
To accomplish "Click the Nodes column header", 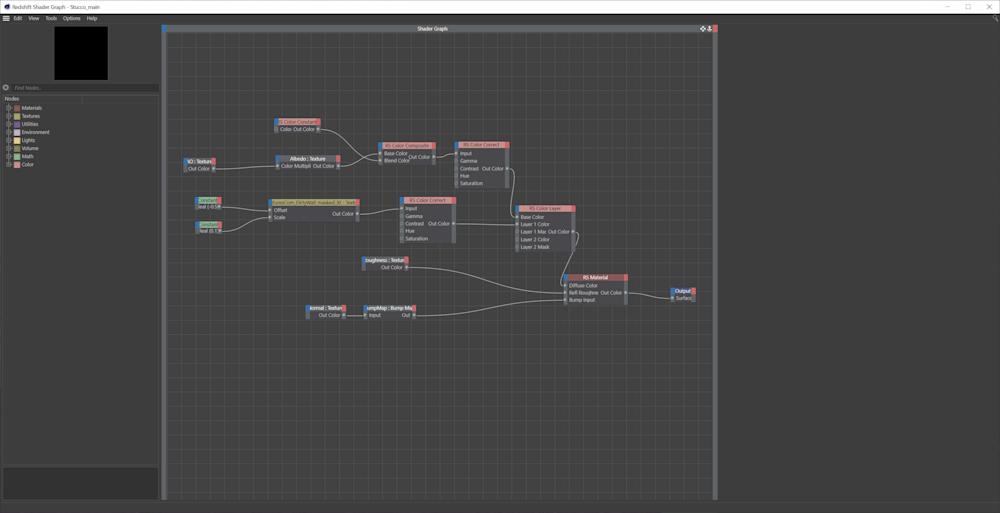I will pyautogui.click(x=42, y=99).
